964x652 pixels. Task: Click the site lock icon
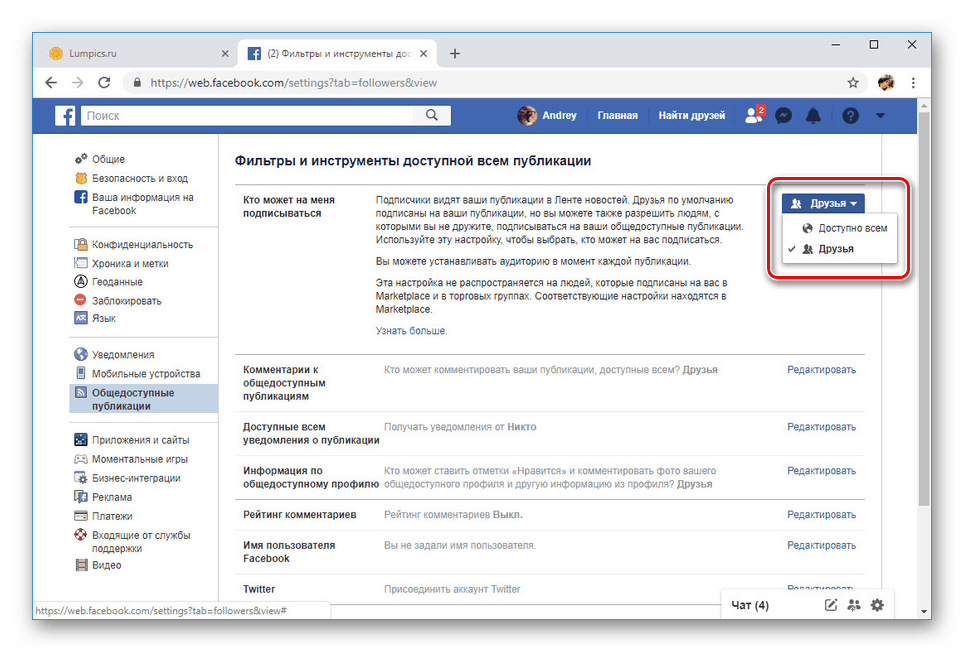point(137,82)
